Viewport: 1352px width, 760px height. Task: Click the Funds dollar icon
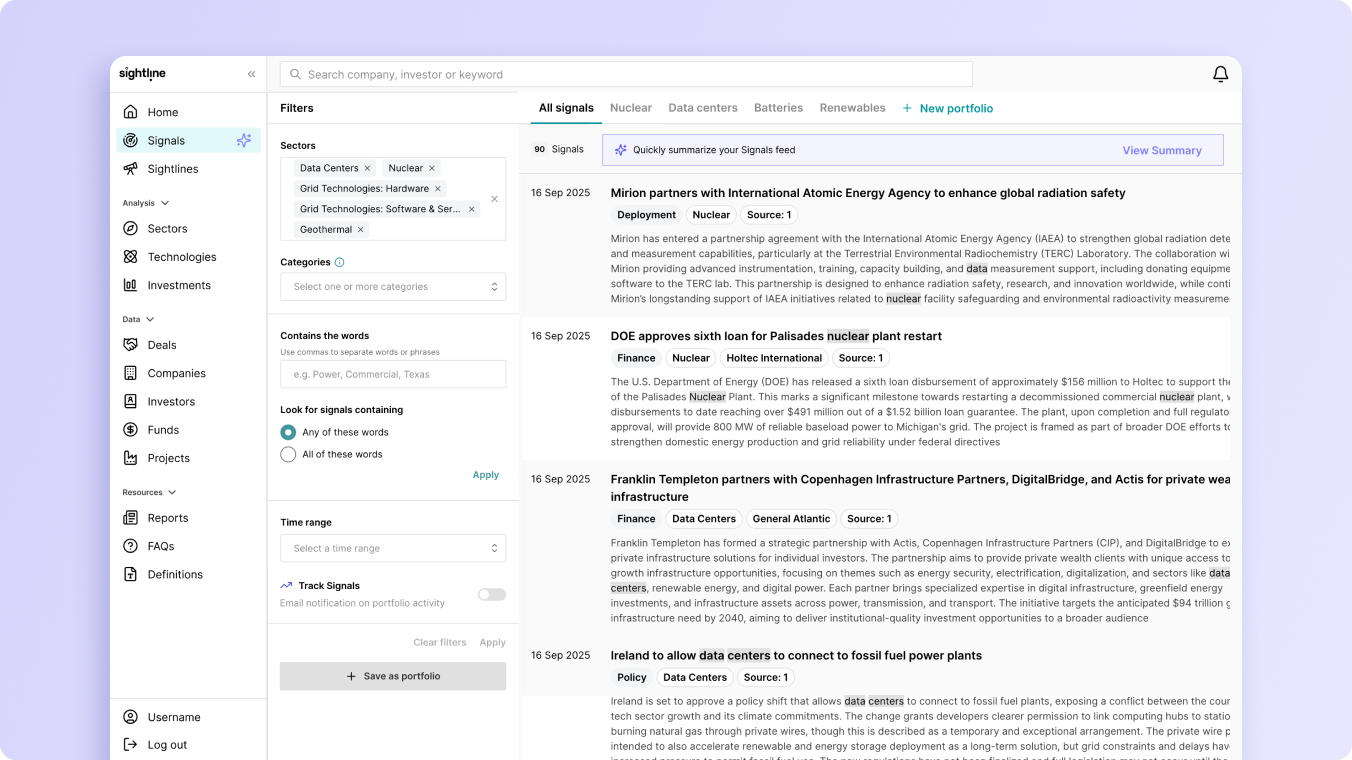(x=130, y=430)
